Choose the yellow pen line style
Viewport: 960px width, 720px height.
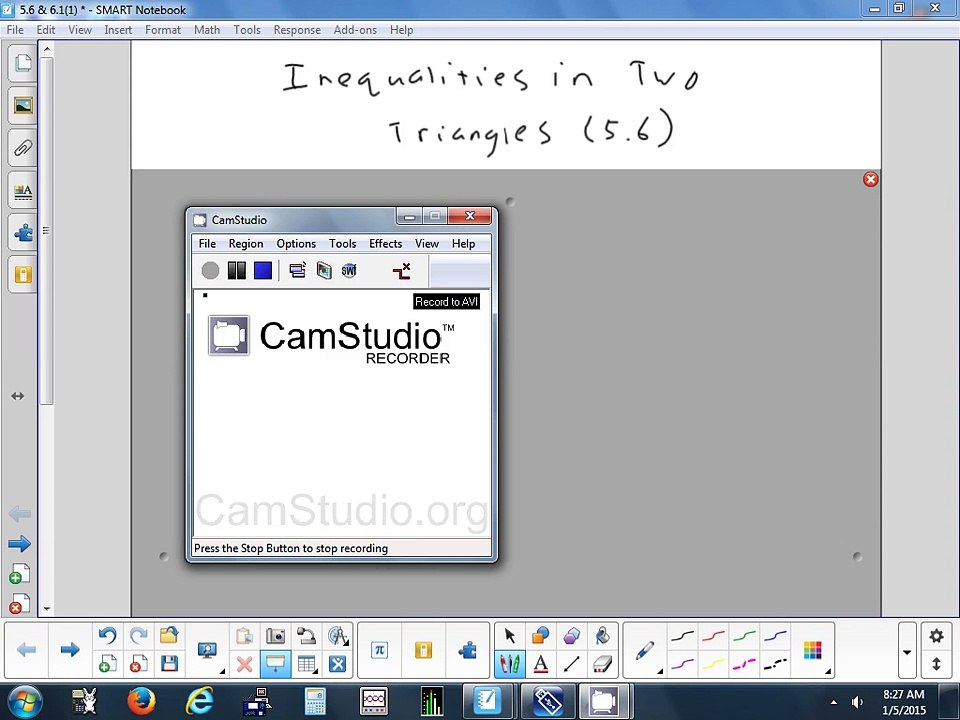click(x=713, y=664)
